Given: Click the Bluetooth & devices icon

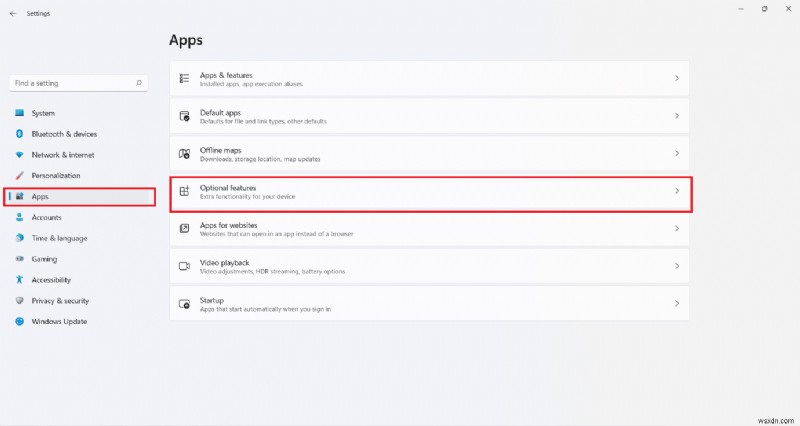Looking at the screenshot, I should pos(19,134).
